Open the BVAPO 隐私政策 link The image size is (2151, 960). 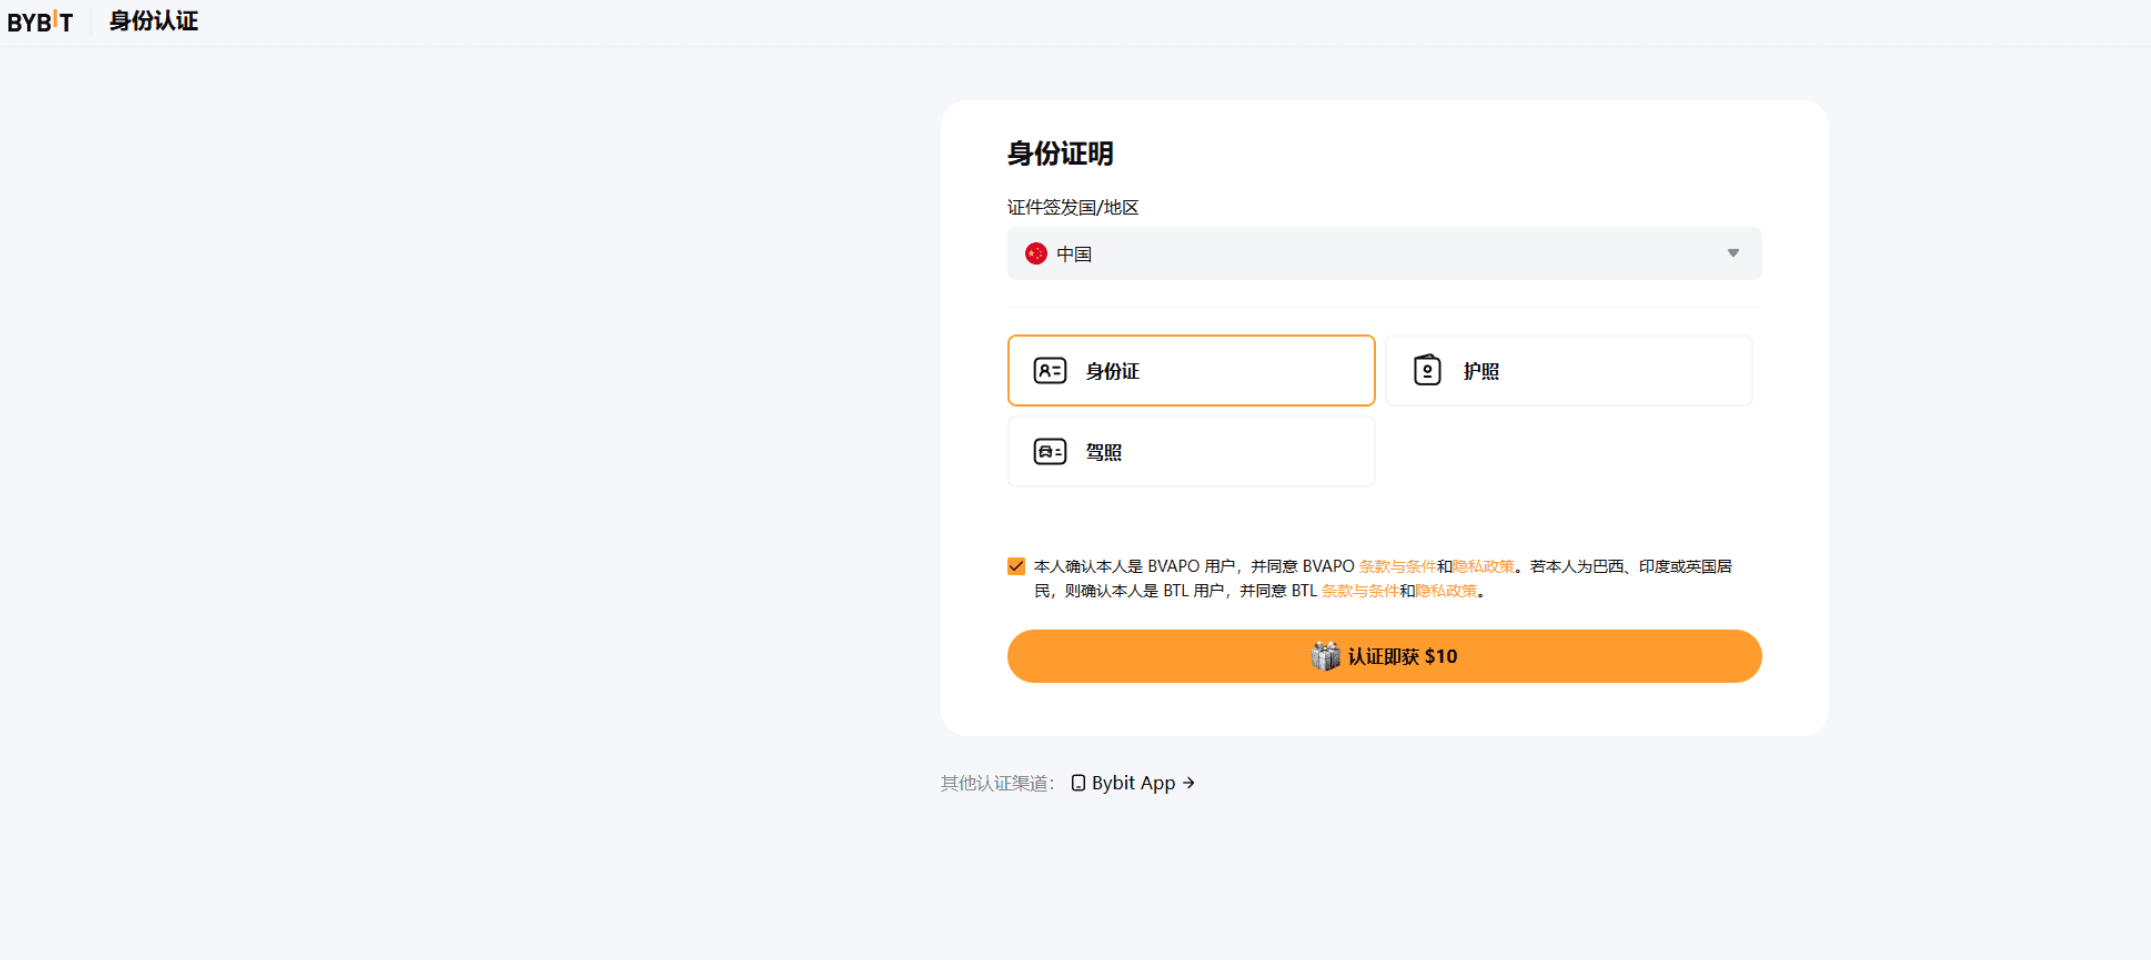(1483, 566)
